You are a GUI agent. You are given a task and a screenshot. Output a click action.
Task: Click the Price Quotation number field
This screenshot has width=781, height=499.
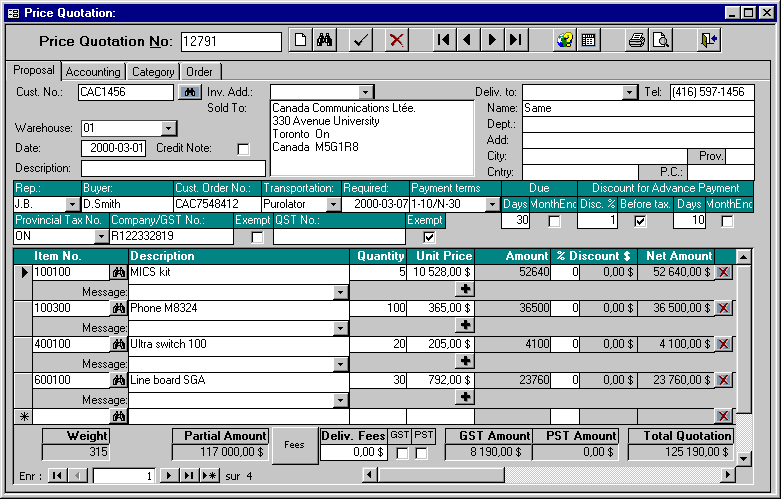pyautogui.click(x=231, y=41)
